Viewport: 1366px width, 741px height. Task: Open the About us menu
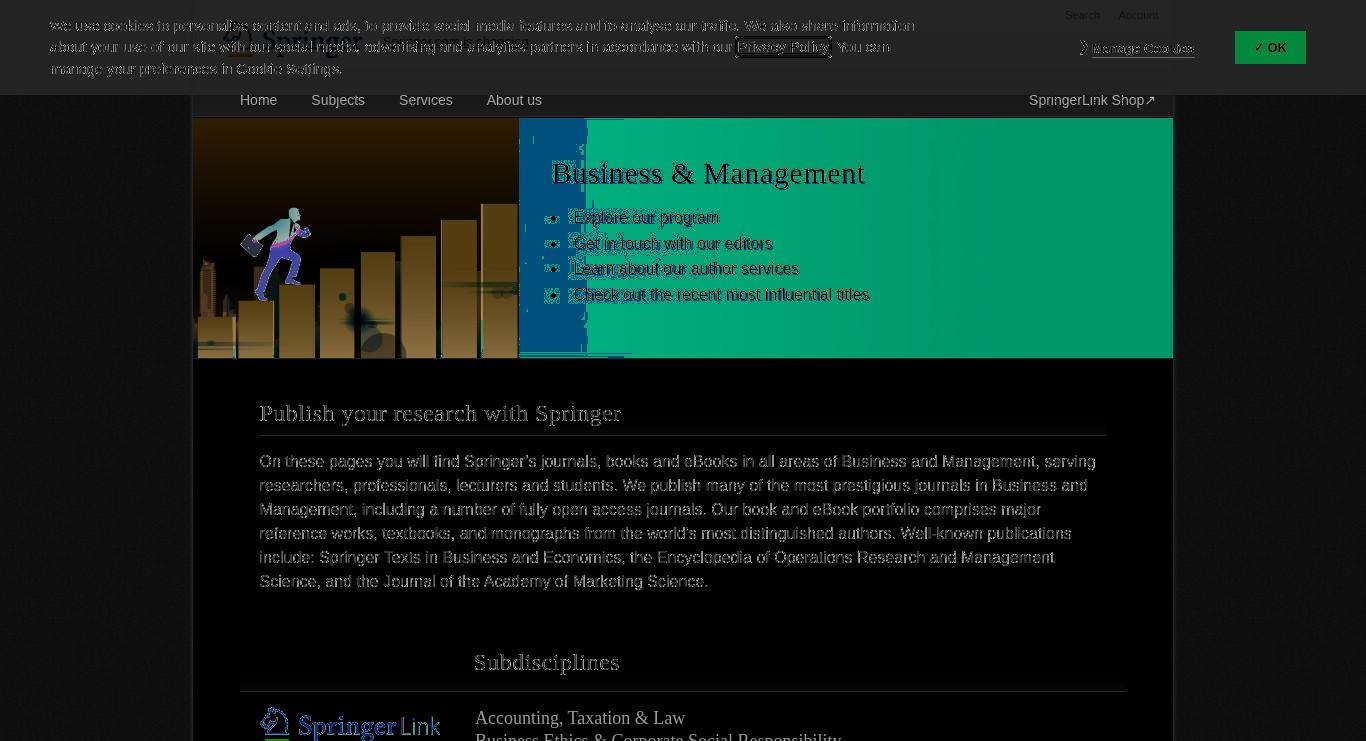pos(514,100)
